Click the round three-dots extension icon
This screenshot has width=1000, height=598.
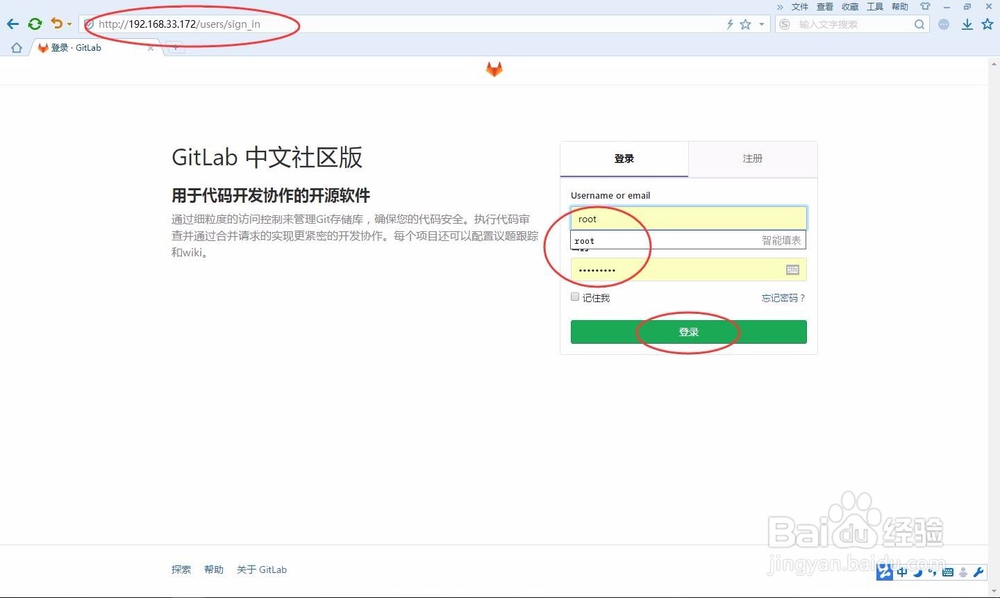pos(944,24)
